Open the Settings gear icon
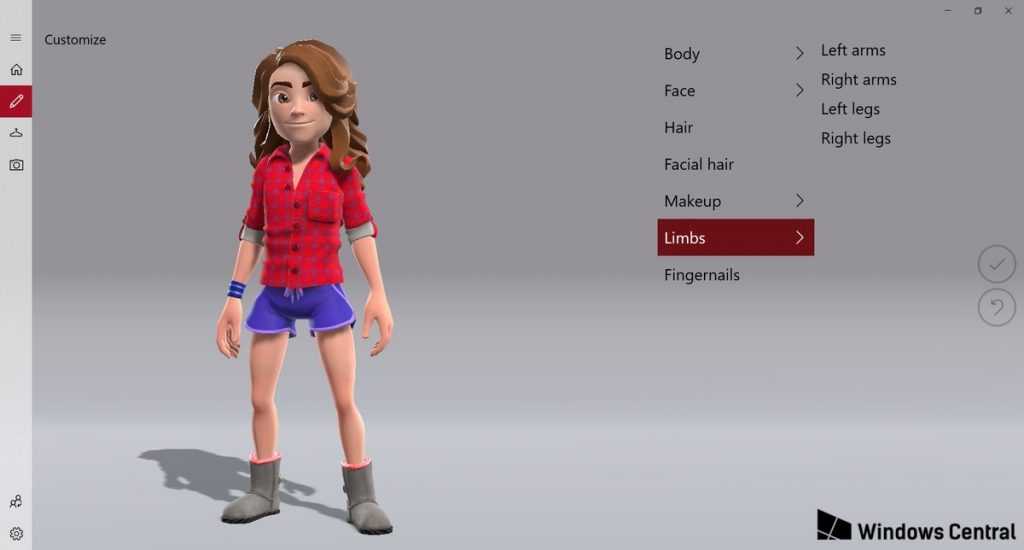 pyautogui.click(x=16, y=534)
